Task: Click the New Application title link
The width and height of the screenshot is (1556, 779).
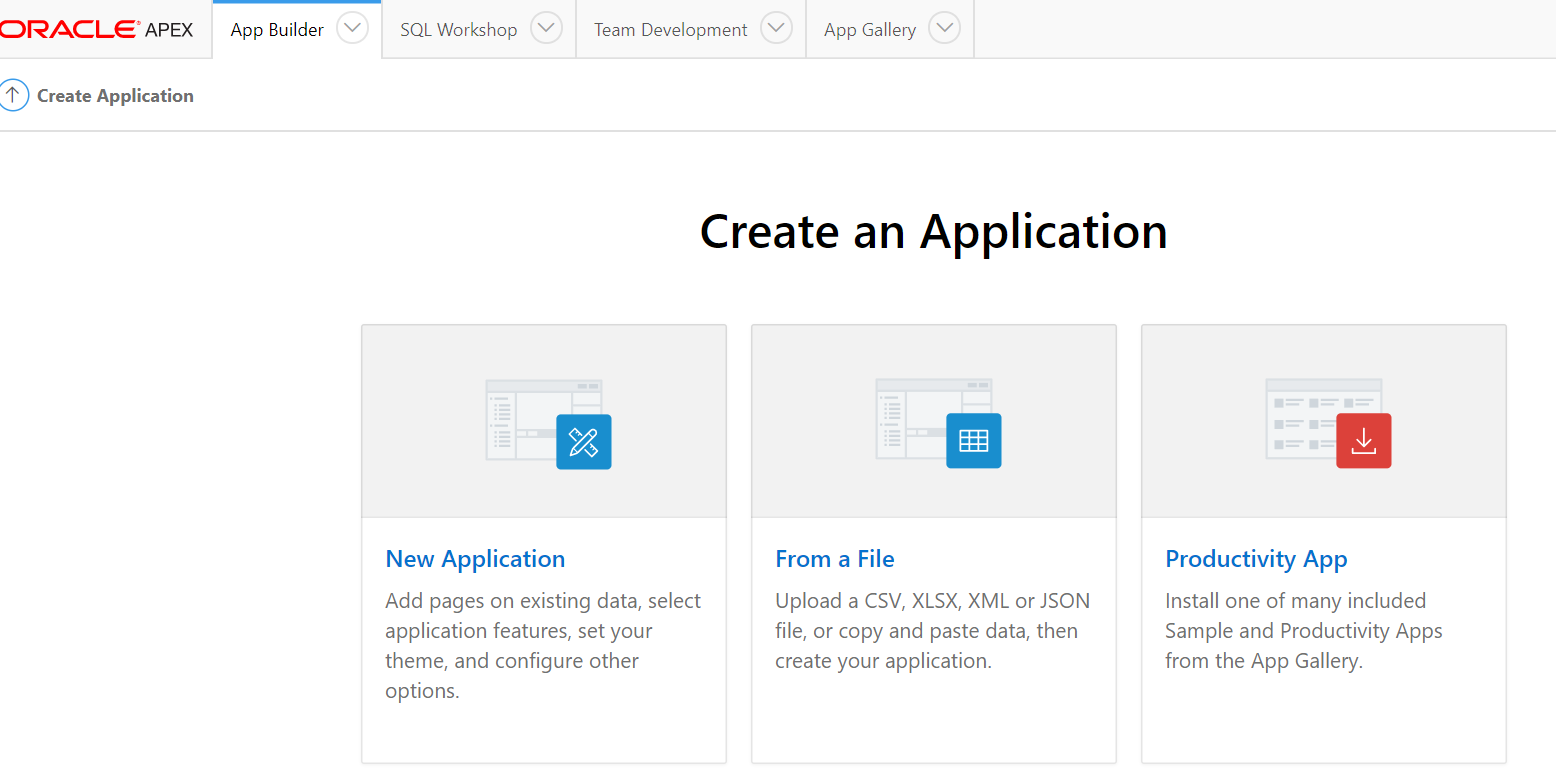Action: (x=475, y=559)
